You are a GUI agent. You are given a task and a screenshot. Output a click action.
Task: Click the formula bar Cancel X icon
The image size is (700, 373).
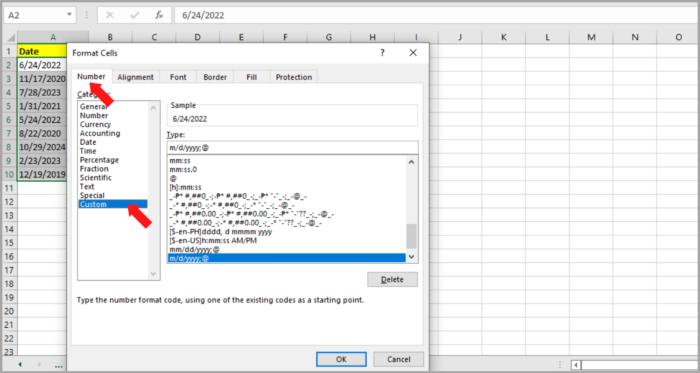coord(110,15)
